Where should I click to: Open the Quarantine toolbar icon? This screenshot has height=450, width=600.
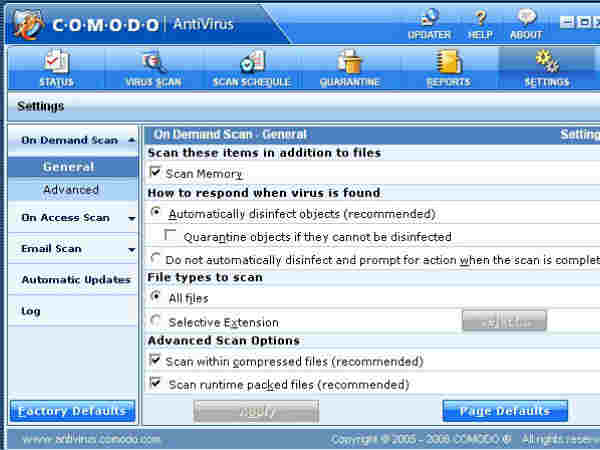coord(349,61)
